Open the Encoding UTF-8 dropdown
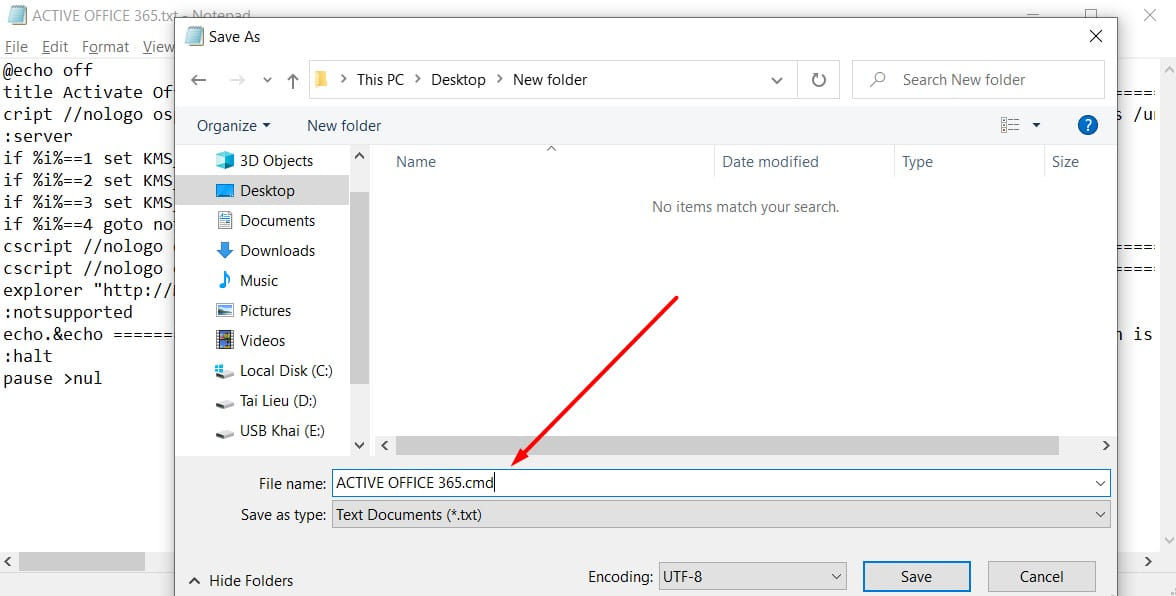 tap(752, 577)
